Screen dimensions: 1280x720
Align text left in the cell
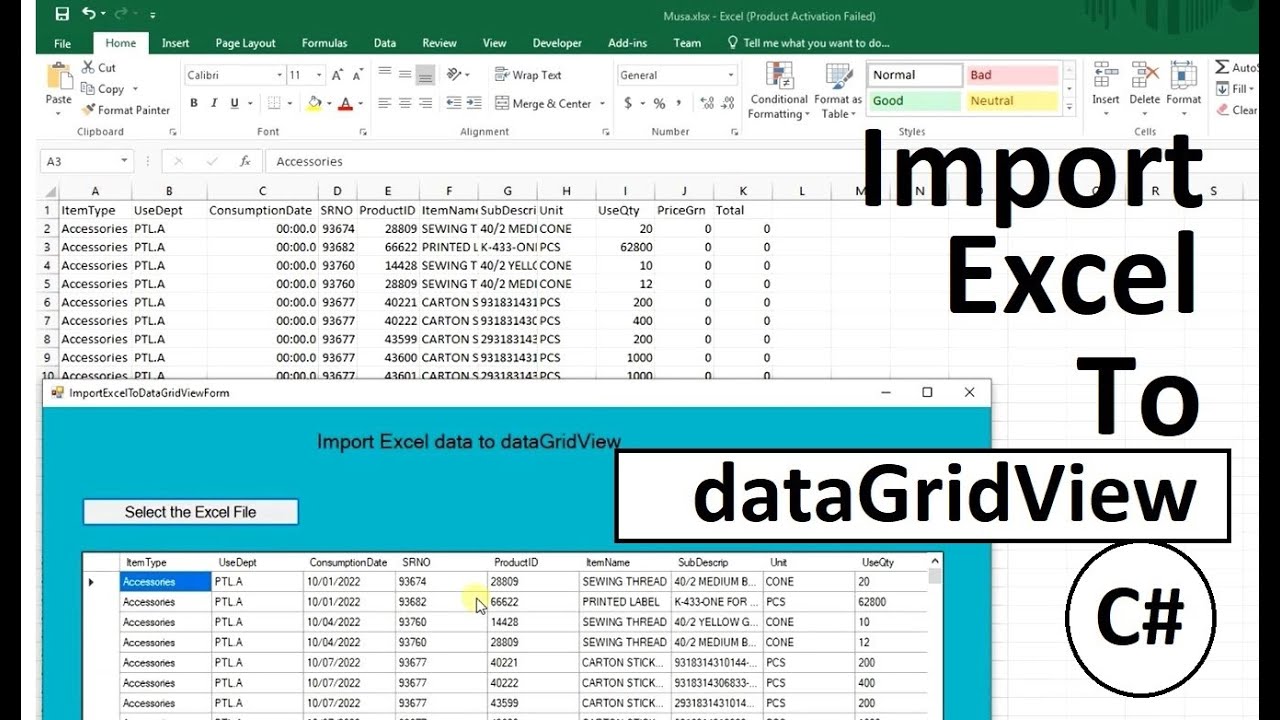point(385,103)
